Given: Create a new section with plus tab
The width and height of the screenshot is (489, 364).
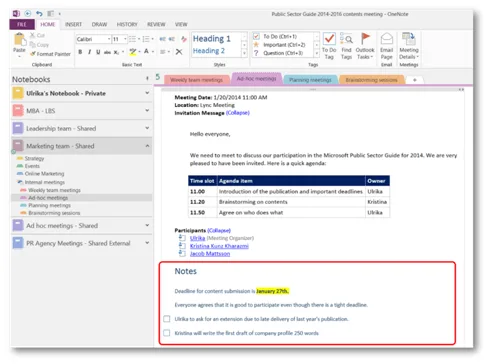Looking at the screenshot, I should (x=415, y=80).
